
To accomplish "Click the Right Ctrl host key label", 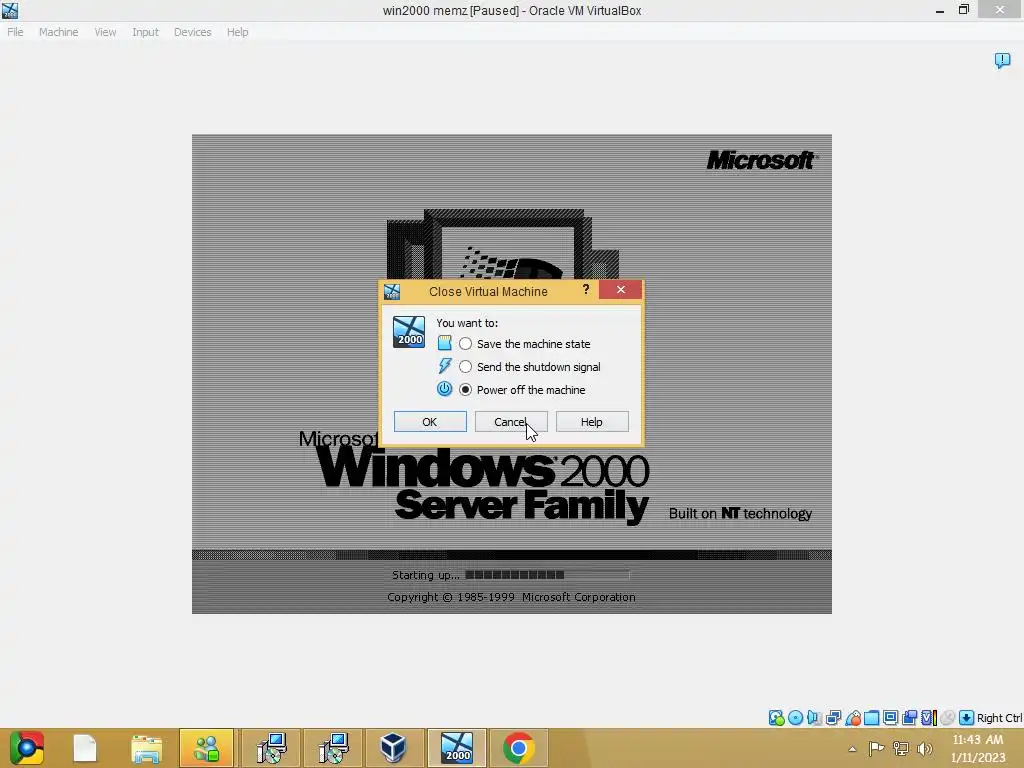I will (x=1000, y=718).
